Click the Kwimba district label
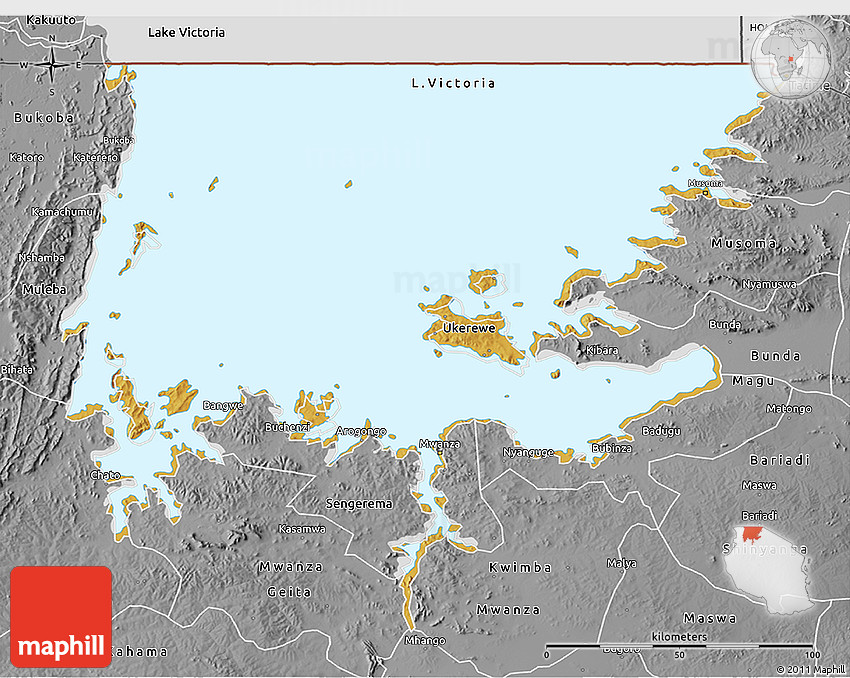Viewport: 850px width, 678px height. (519, 568)
